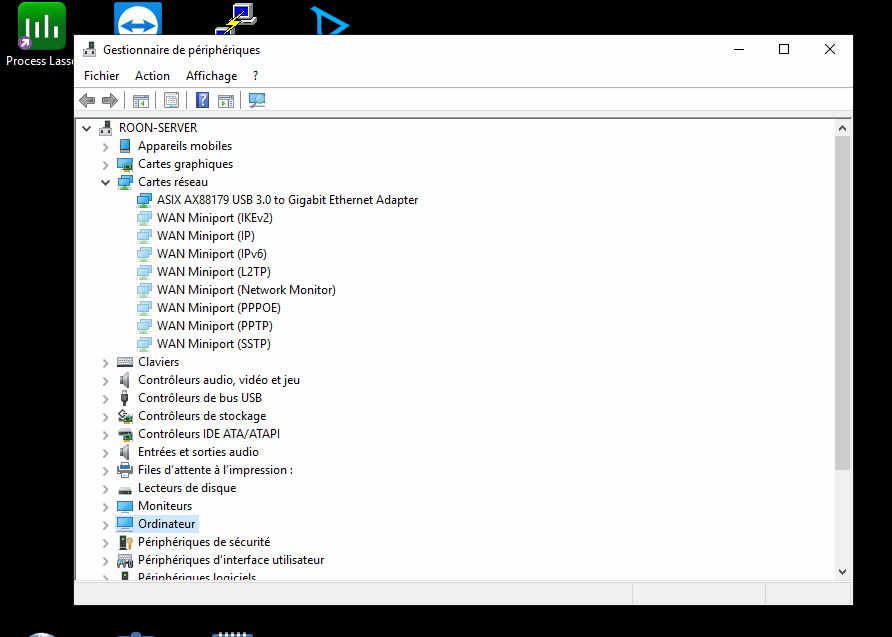892x637 pixels.
Task: Click the Forward arrow toolbar icon
Action: (x=110, y=101)
